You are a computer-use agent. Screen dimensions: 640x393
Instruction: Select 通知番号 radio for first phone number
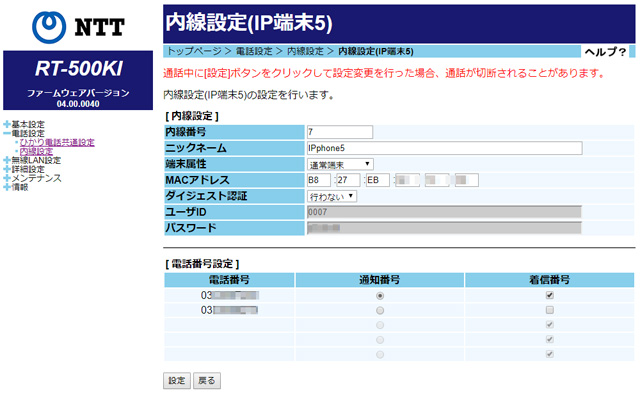tap(380, 295)
